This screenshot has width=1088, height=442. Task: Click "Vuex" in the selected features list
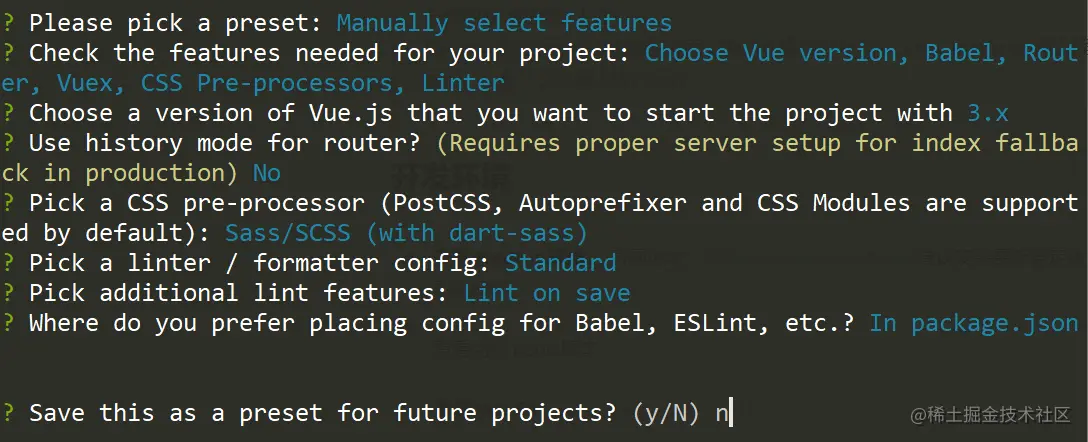(84, 83)
